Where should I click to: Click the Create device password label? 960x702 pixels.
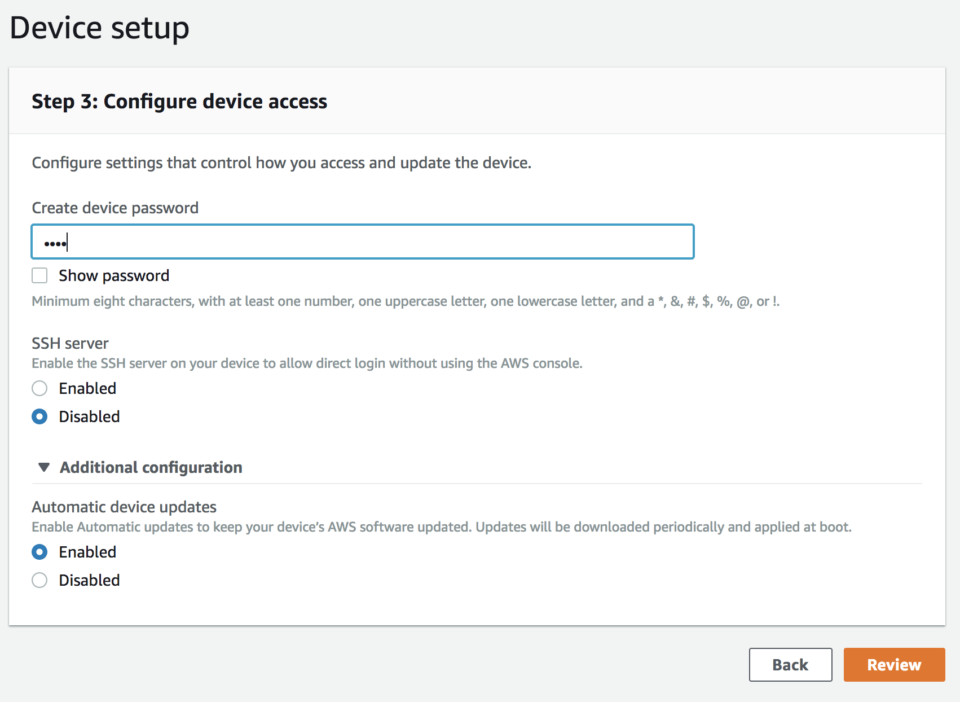click(x=115, y=208)
